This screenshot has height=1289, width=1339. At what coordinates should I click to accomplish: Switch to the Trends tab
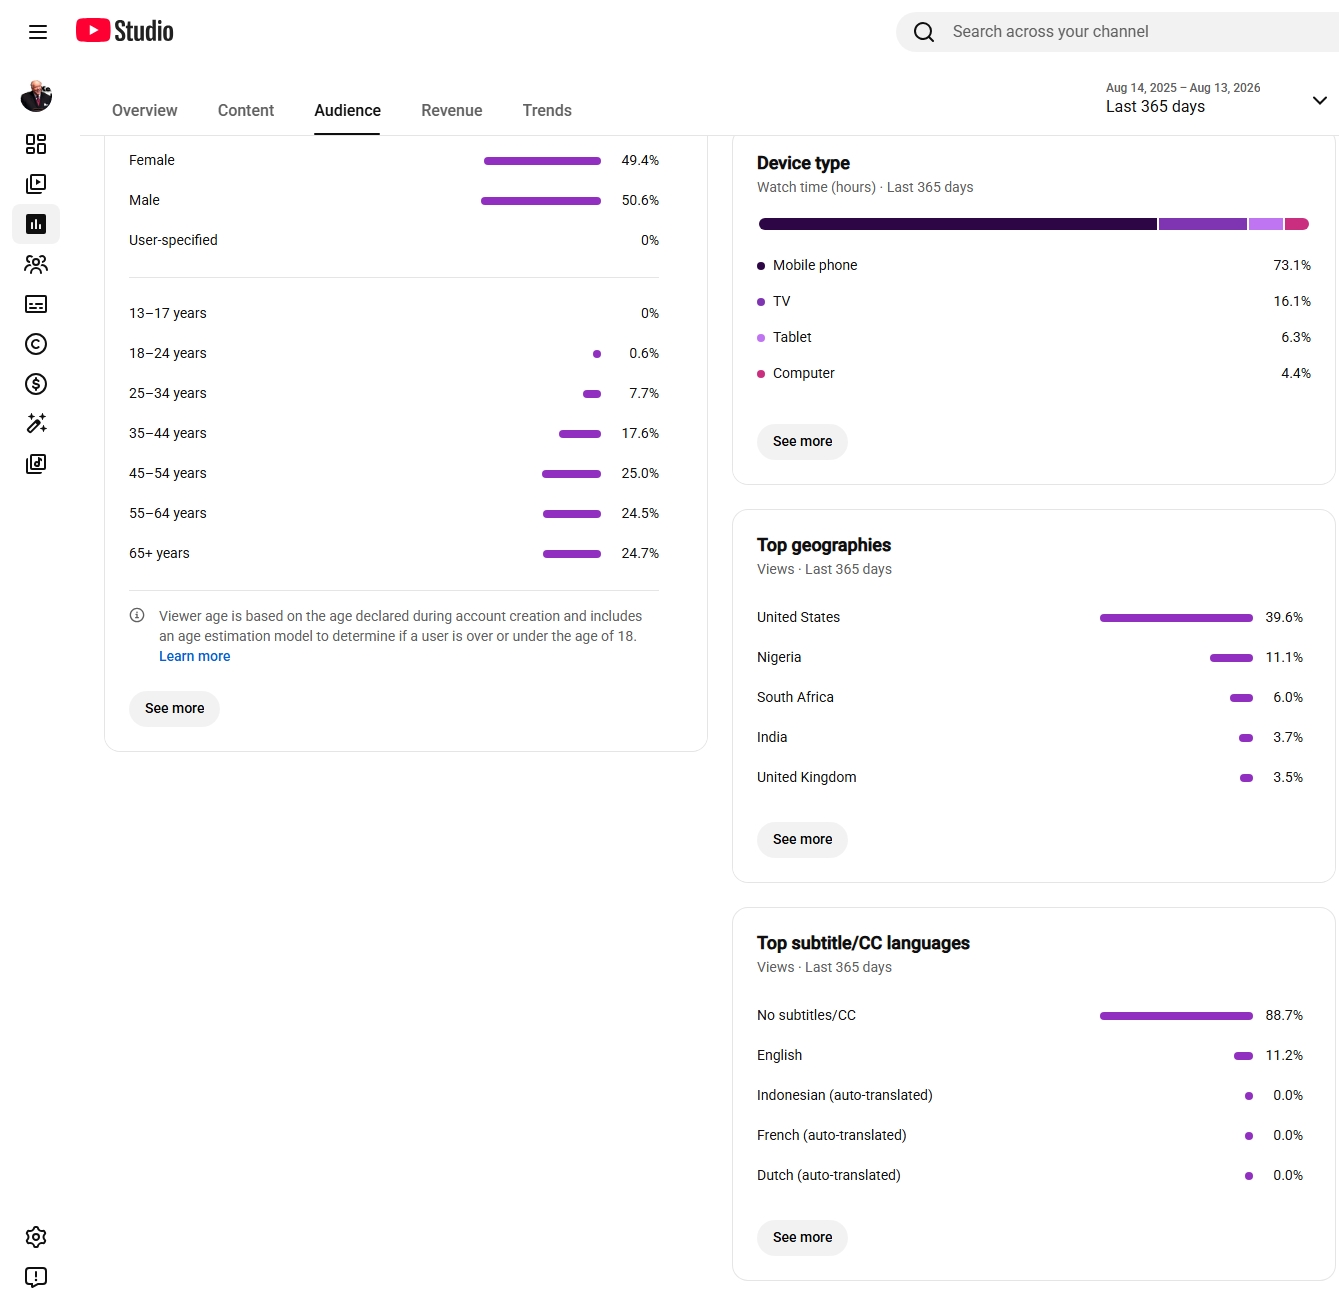[x=547, y=111]
